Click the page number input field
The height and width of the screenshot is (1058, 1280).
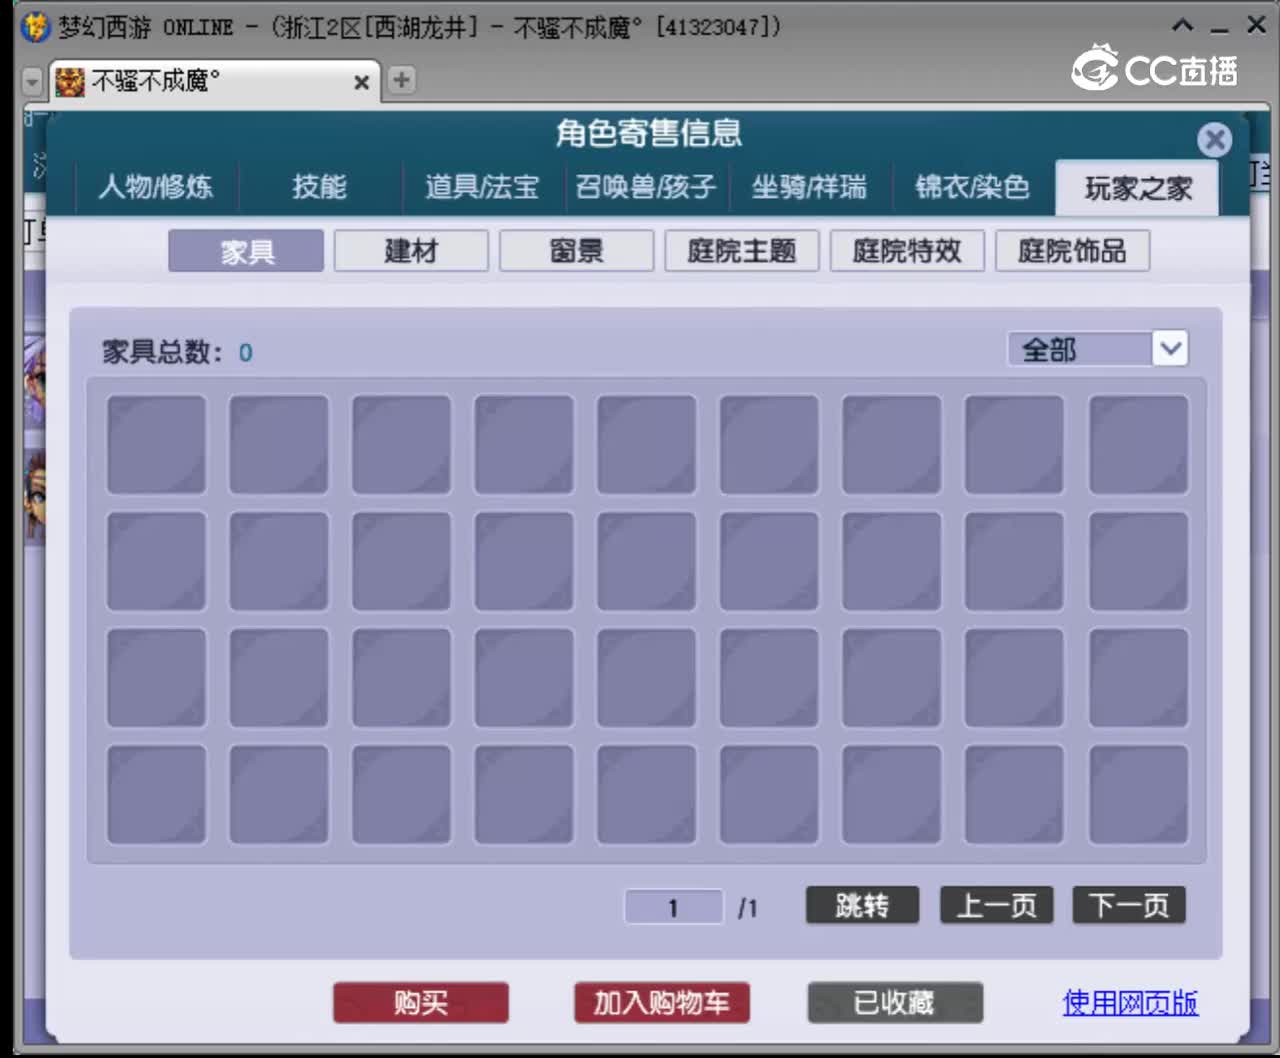(673, 907)
